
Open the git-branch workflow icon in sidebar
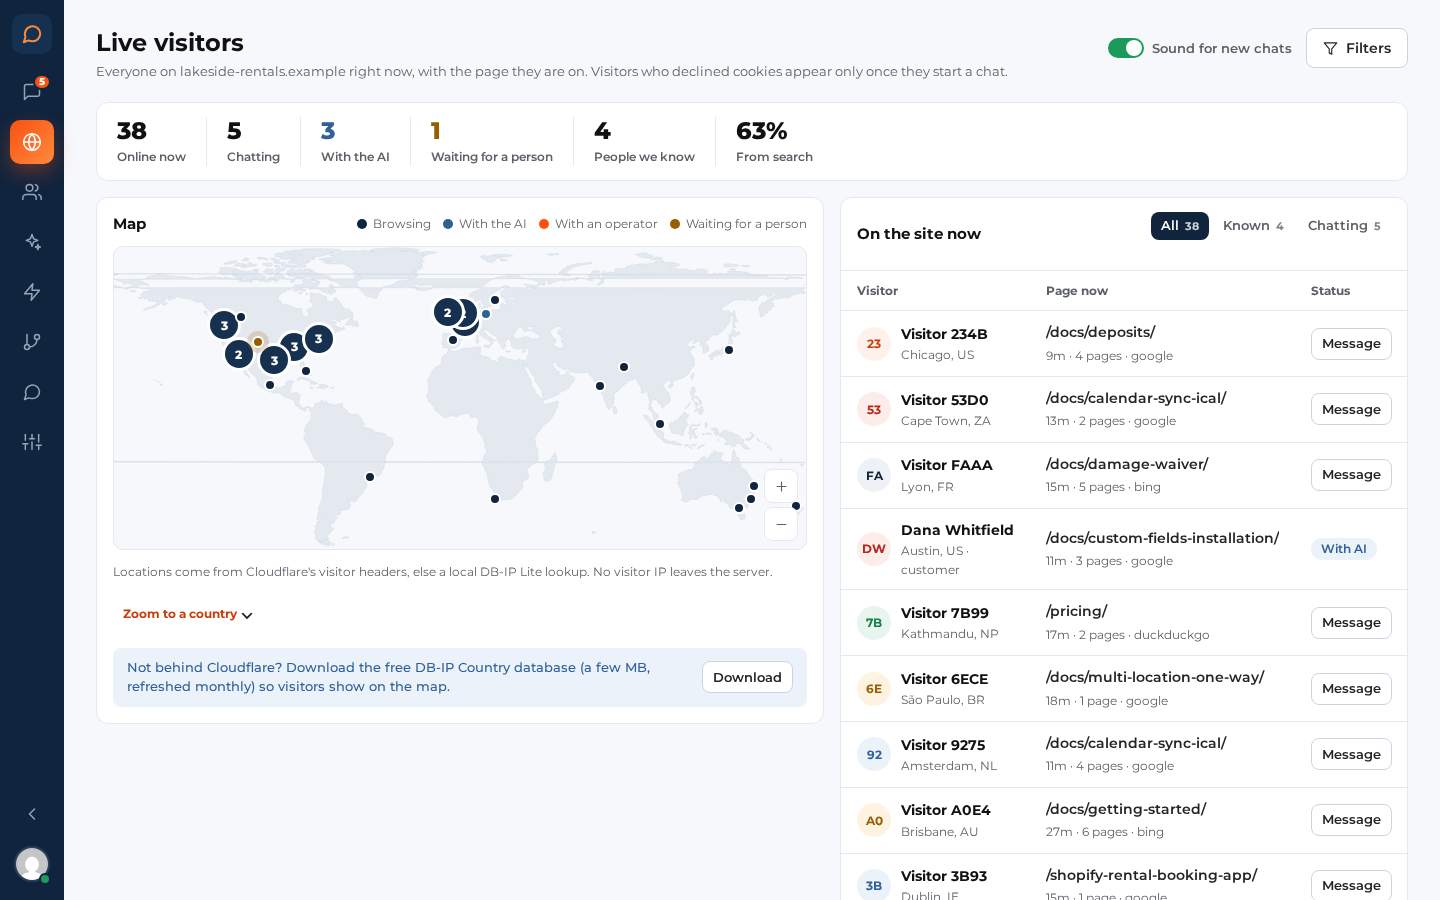coord(32,342)
